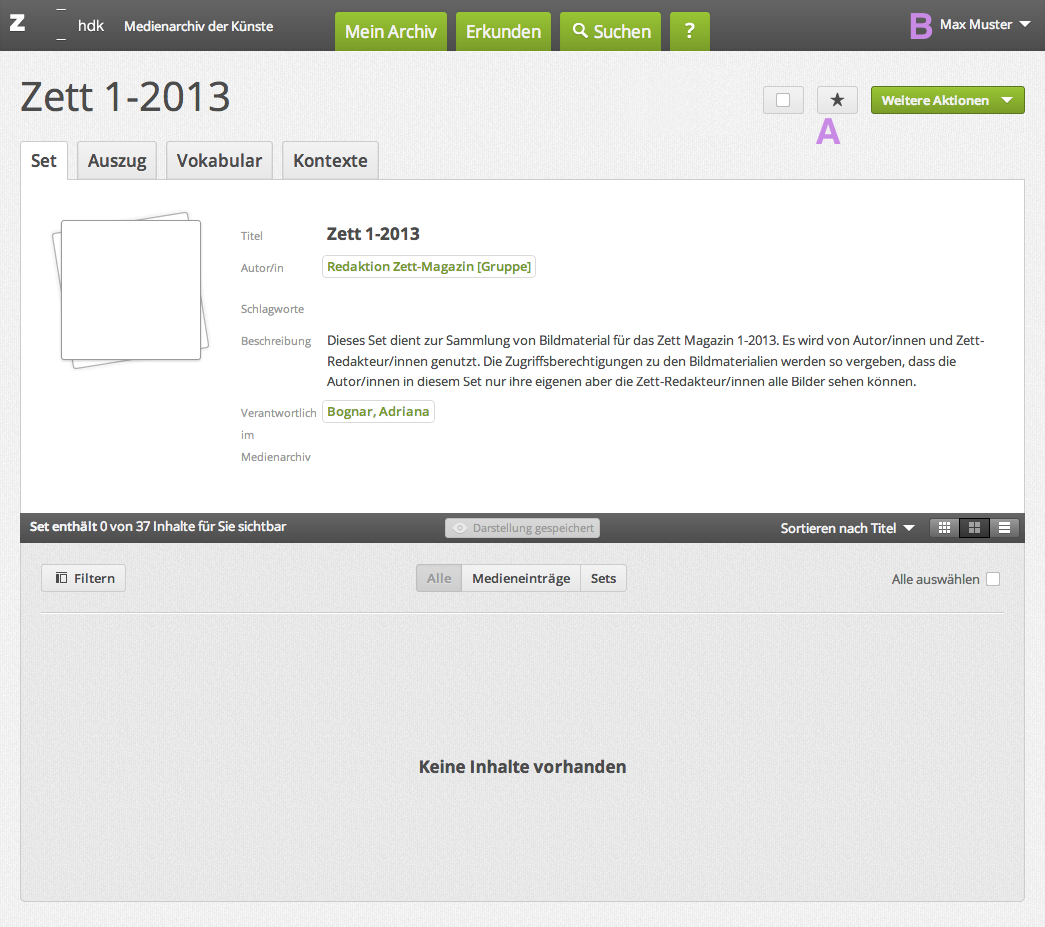
Task: Open the Kontexte tab
Action: pyautogui.click(x=330, y=160)
